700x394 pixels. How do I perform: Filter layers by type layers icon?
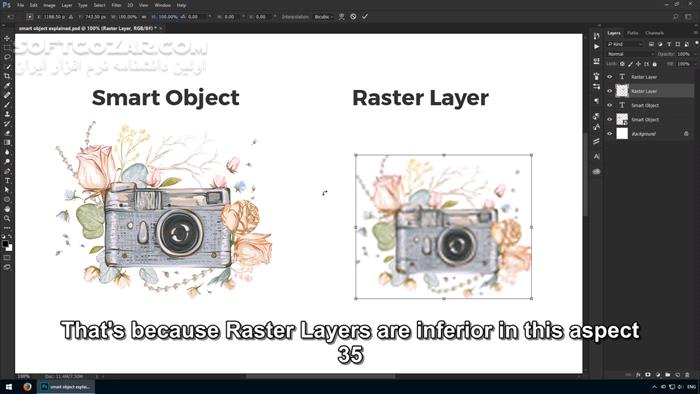click(669, 44)
